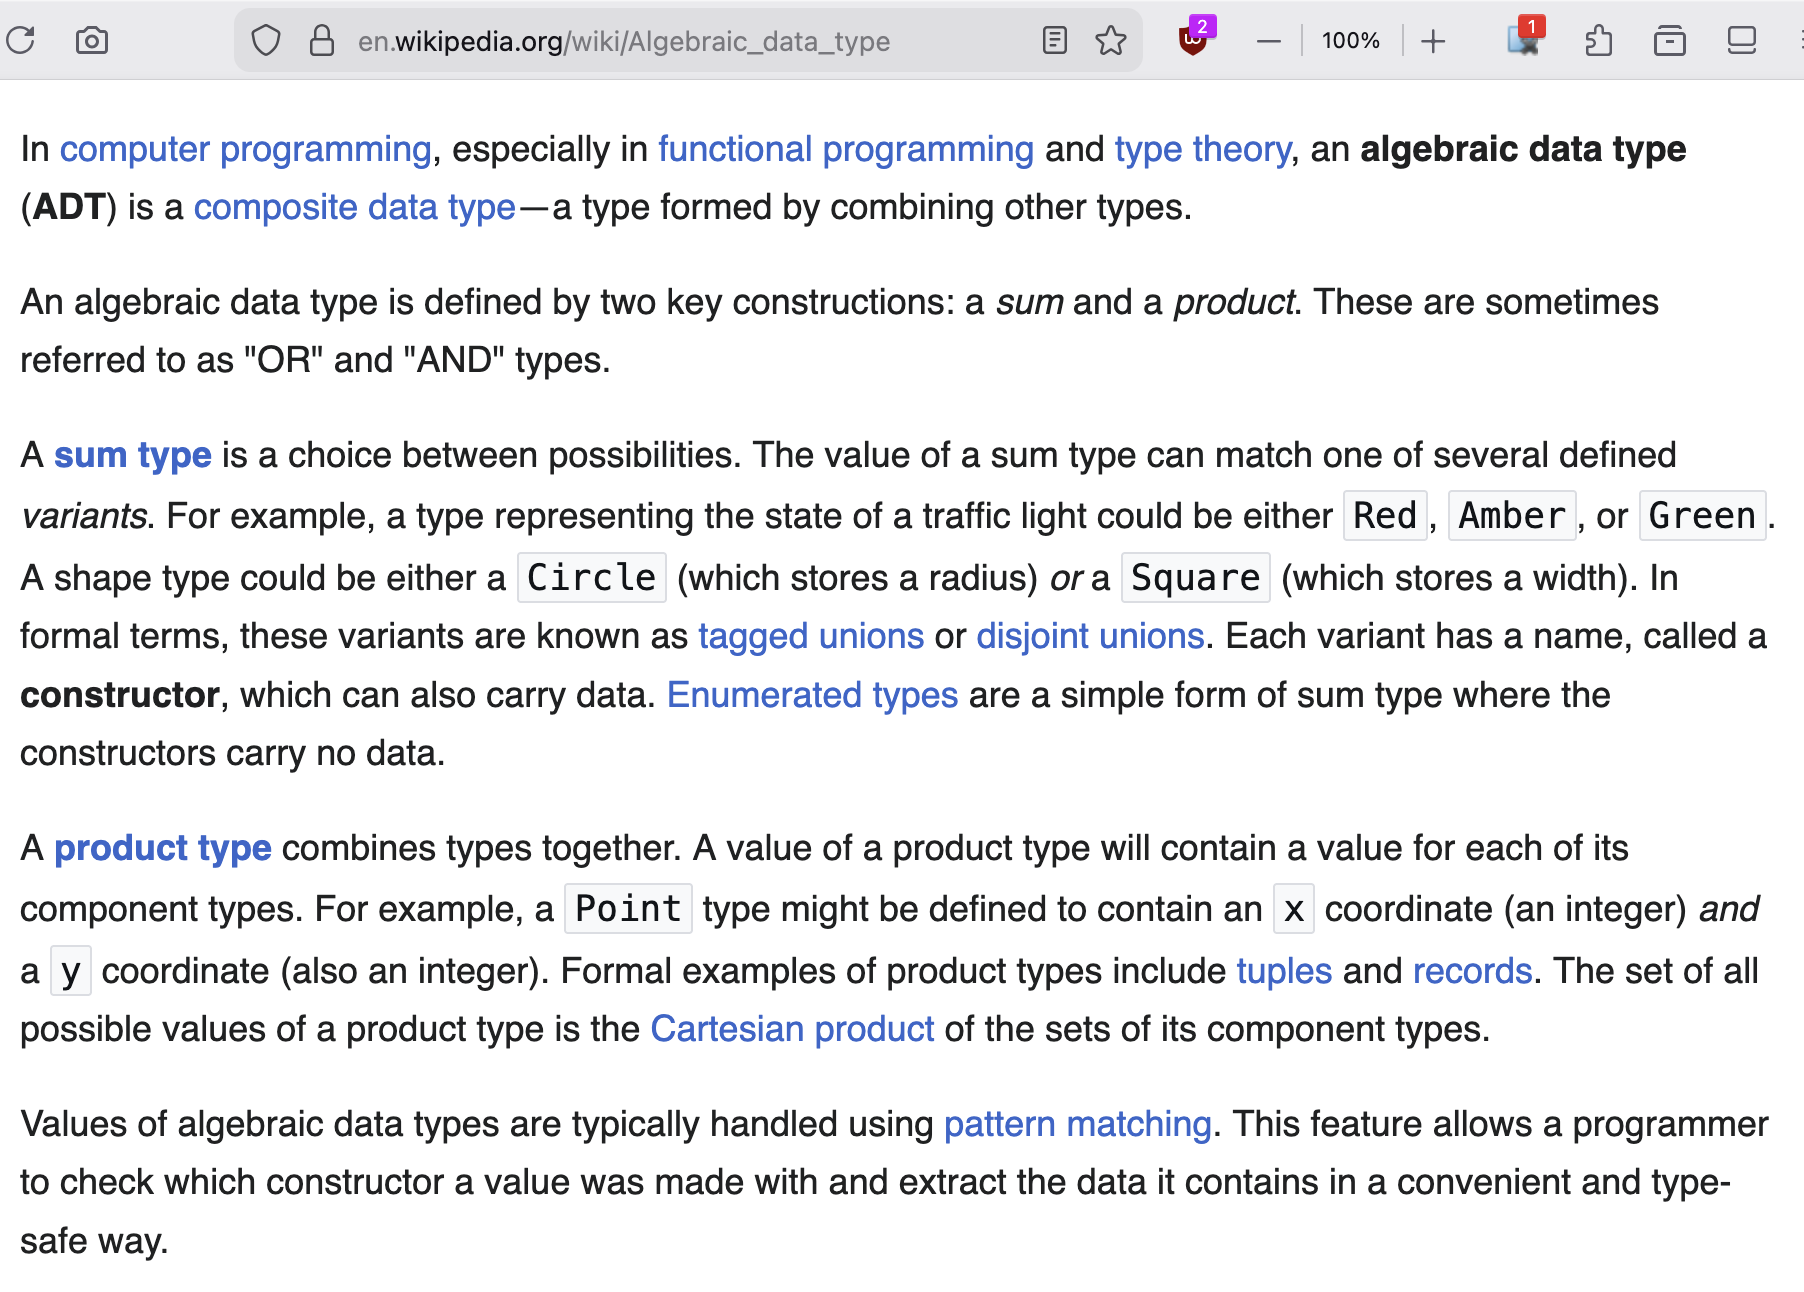Open the tracking protection shield panel
The height and width of the screenshot is (1292, 1804).
[266, 41]
